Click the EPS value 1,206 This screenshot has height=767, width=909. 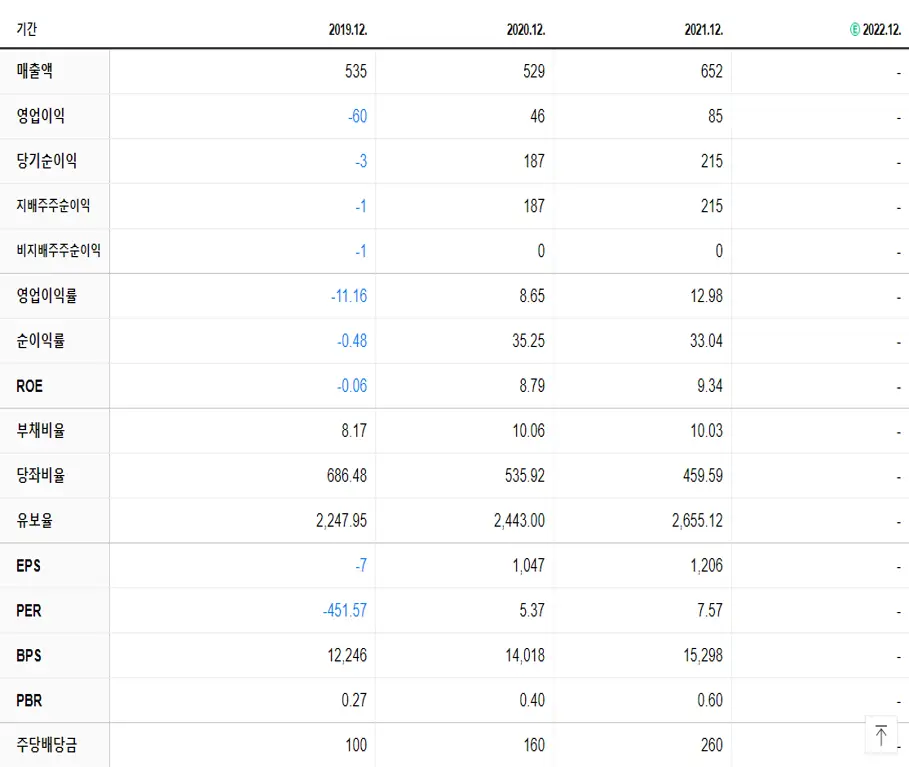[x=707, y=565]
